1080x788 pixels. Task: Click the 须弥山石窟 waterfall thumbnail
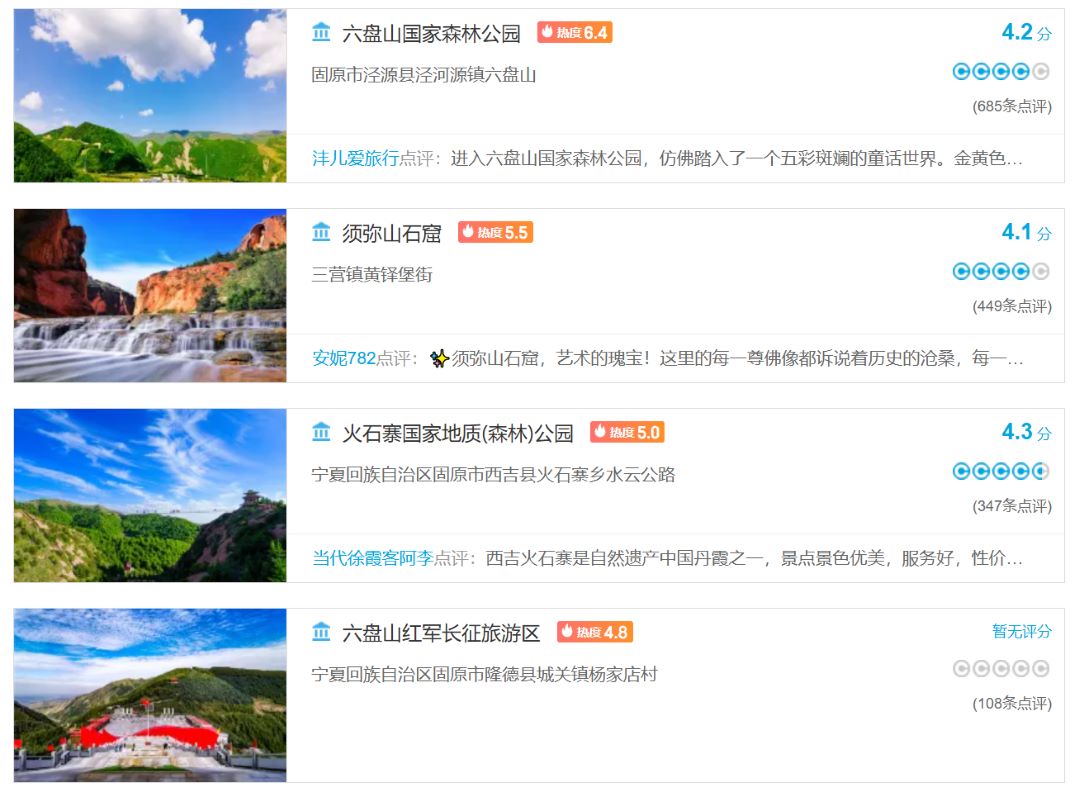[x=150, y=296]
